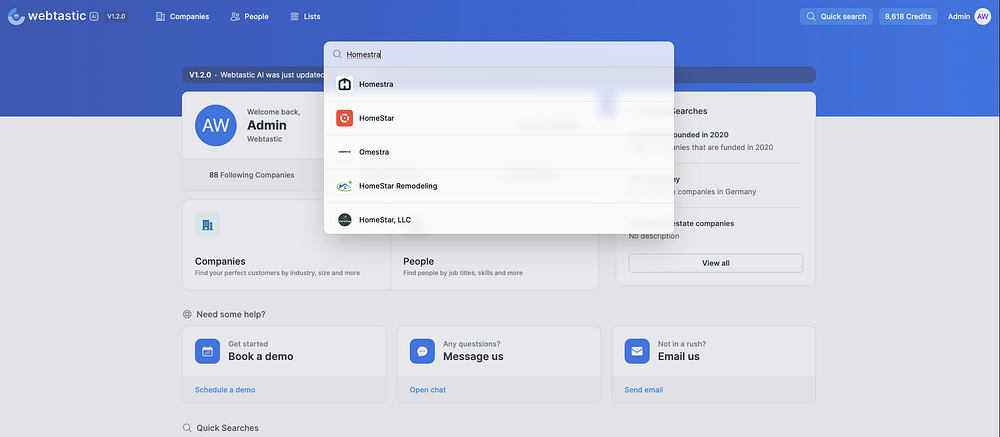Click the Webtastic logo icon
Viewport: 1000px width, 437px height.
click(x=16, y=17)
